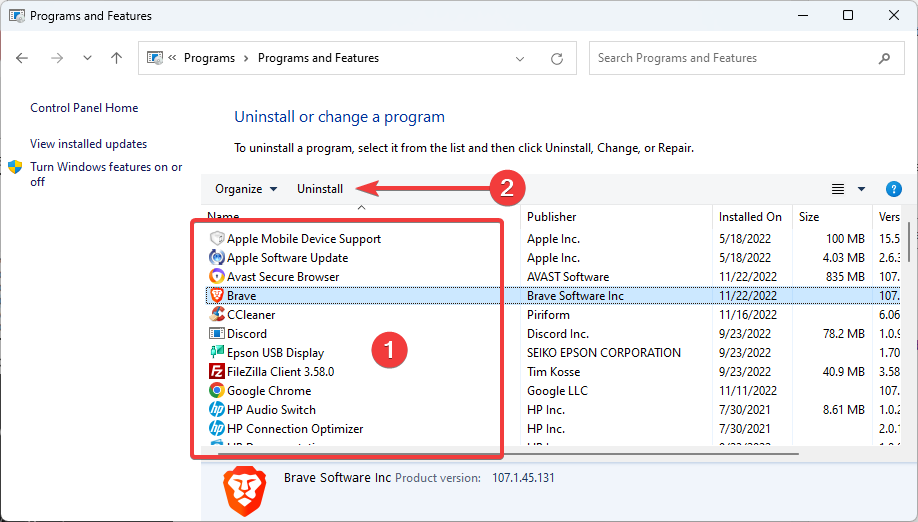Select the CCleaner entry
Image resolution: width=918 pixels, height=522 pixels.
(x=251, y=314)
